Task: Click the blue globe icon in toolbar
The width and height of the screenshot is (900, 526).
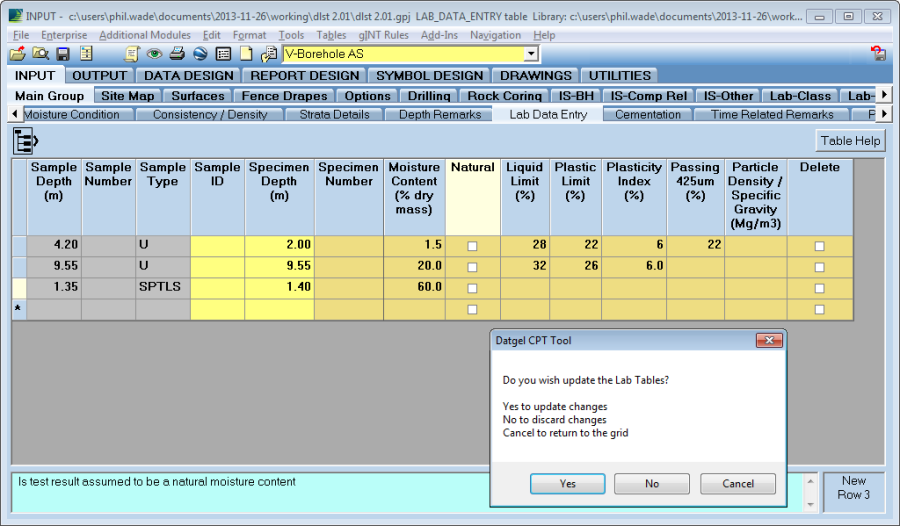Action: (200, 54)
